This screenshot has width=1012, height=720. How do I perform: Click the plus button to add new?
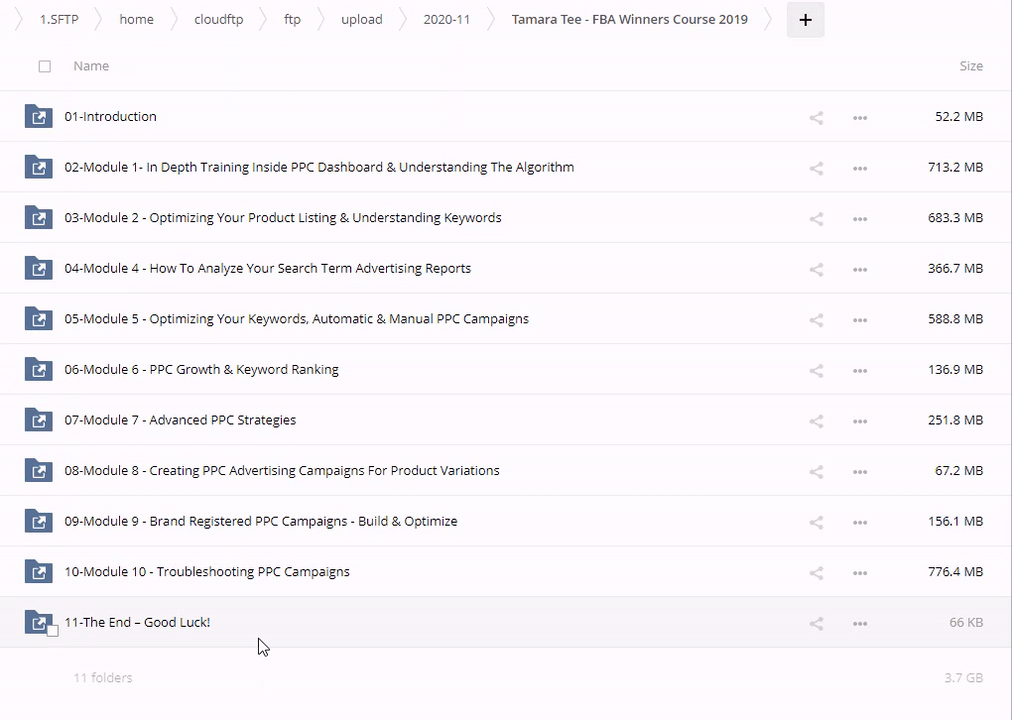tap(805, 20)
